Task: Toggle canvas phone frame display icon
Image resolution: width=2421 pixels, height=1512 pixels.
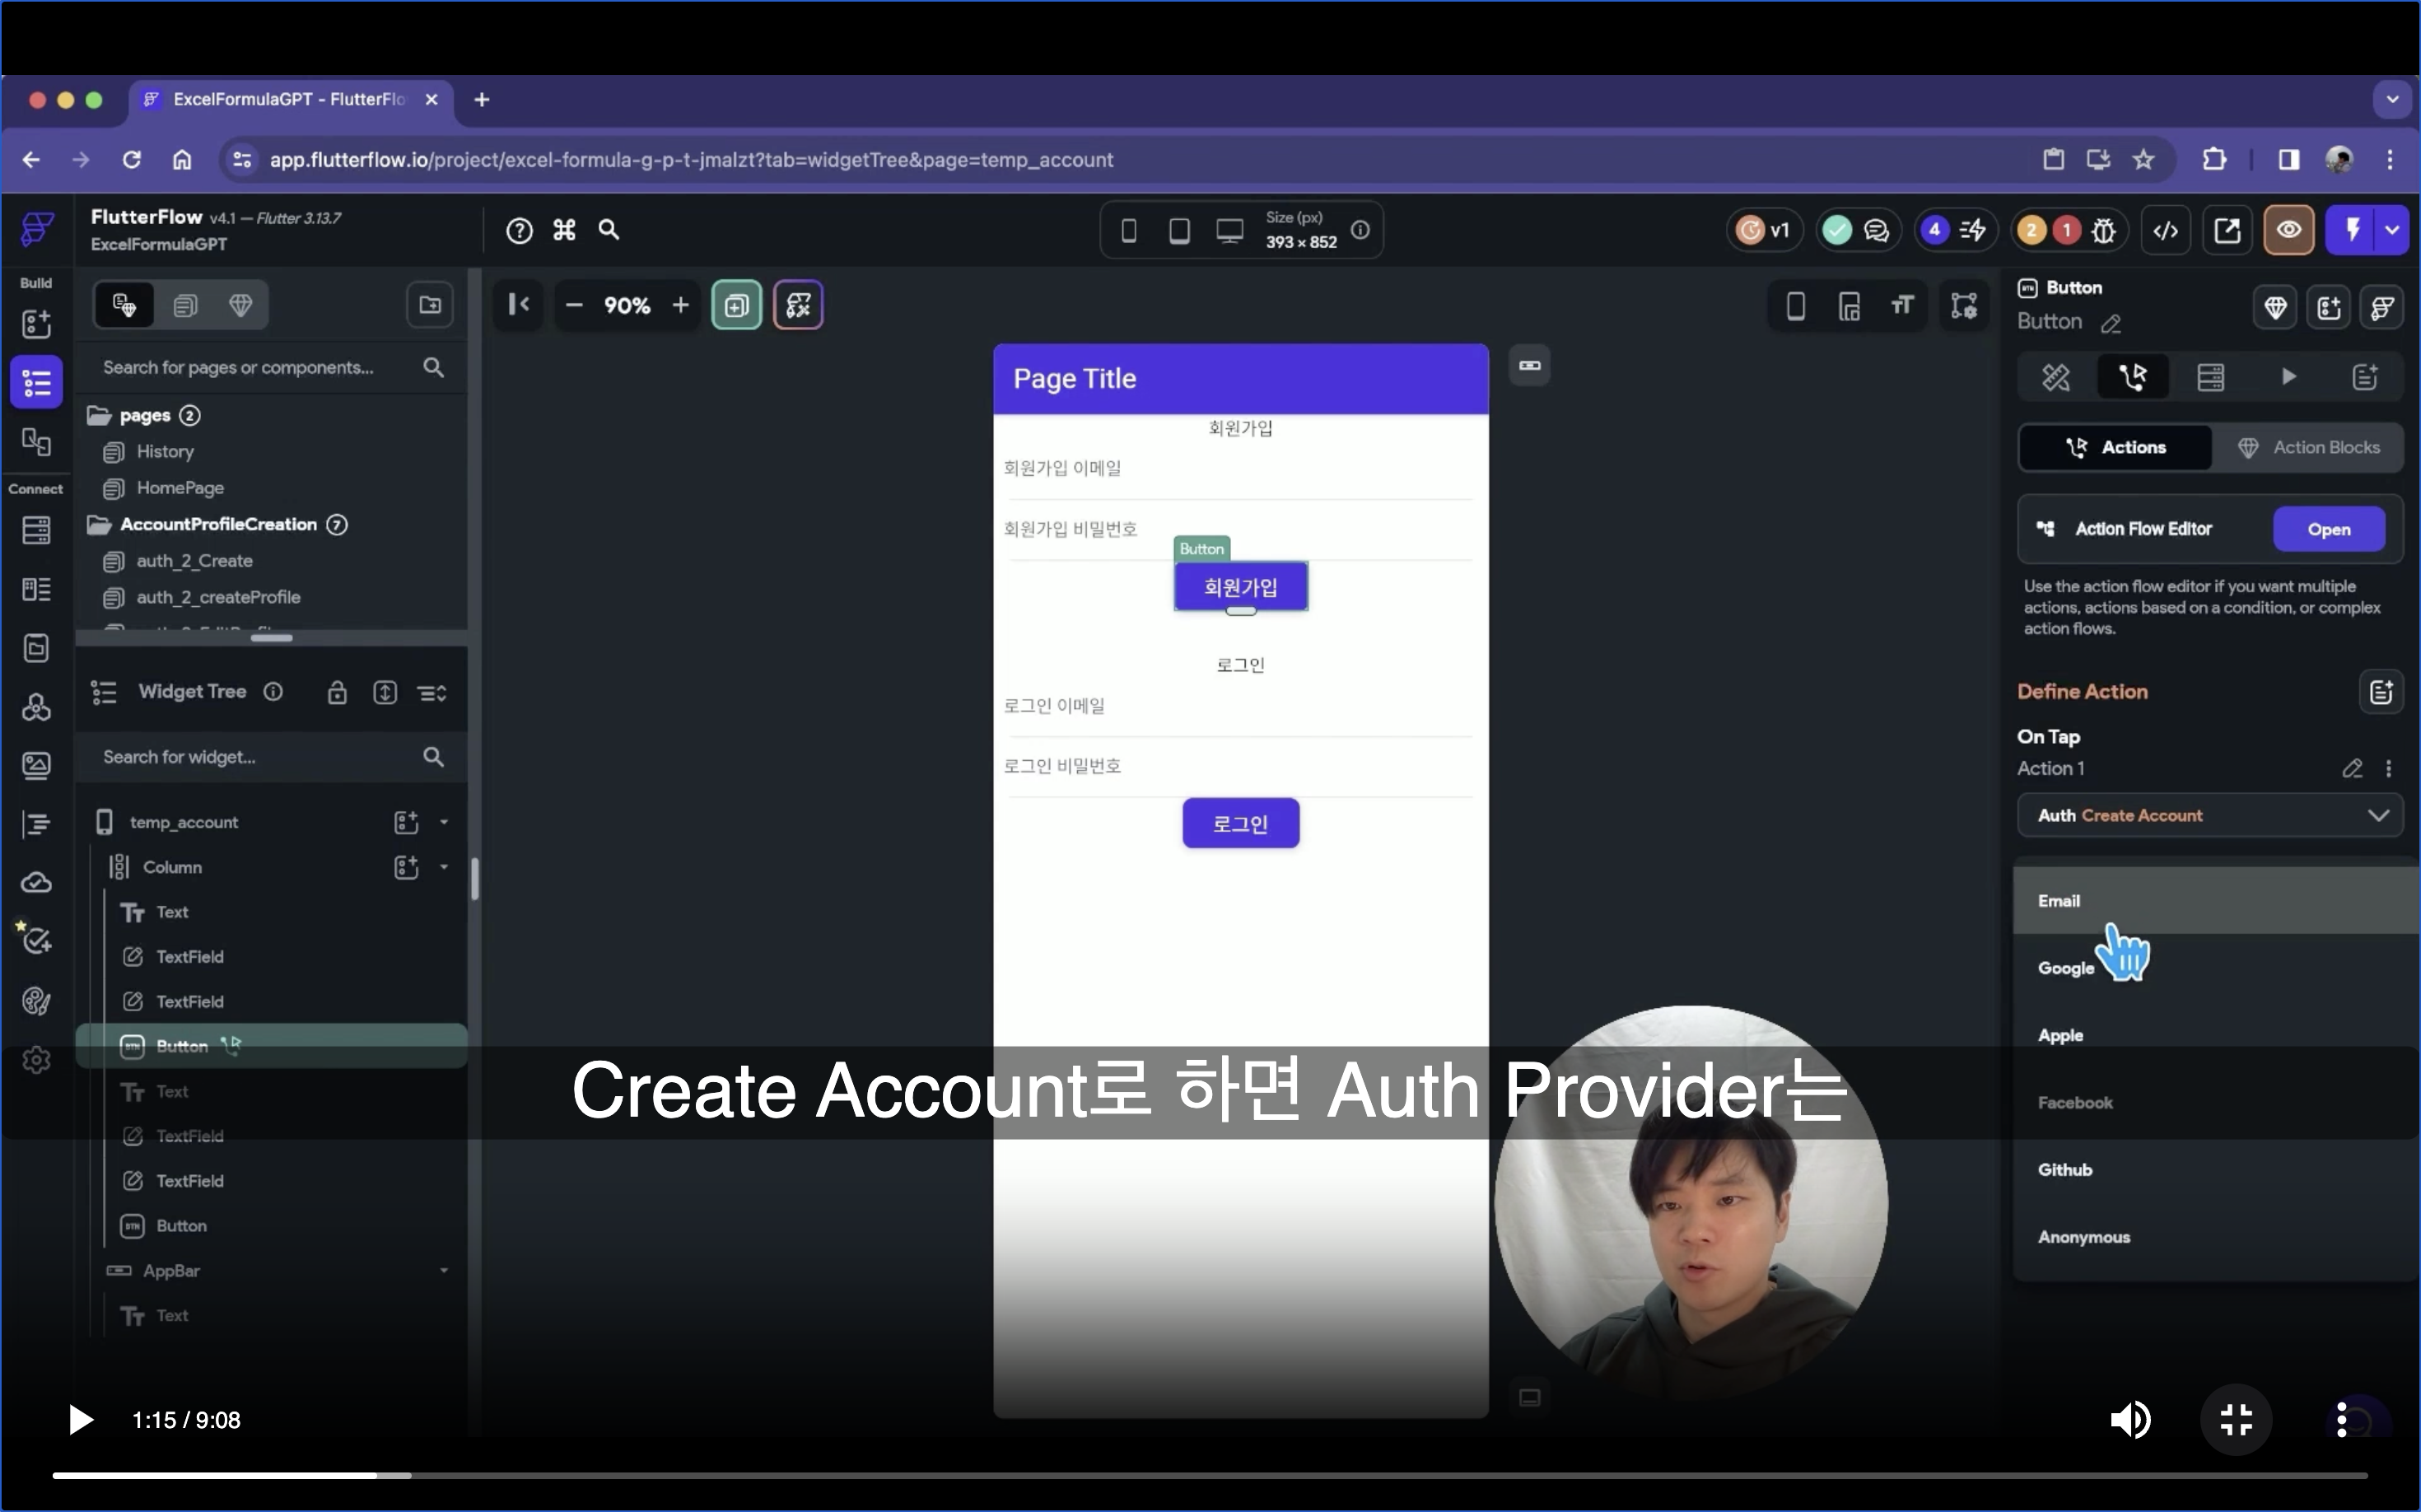Action: 1796,306
